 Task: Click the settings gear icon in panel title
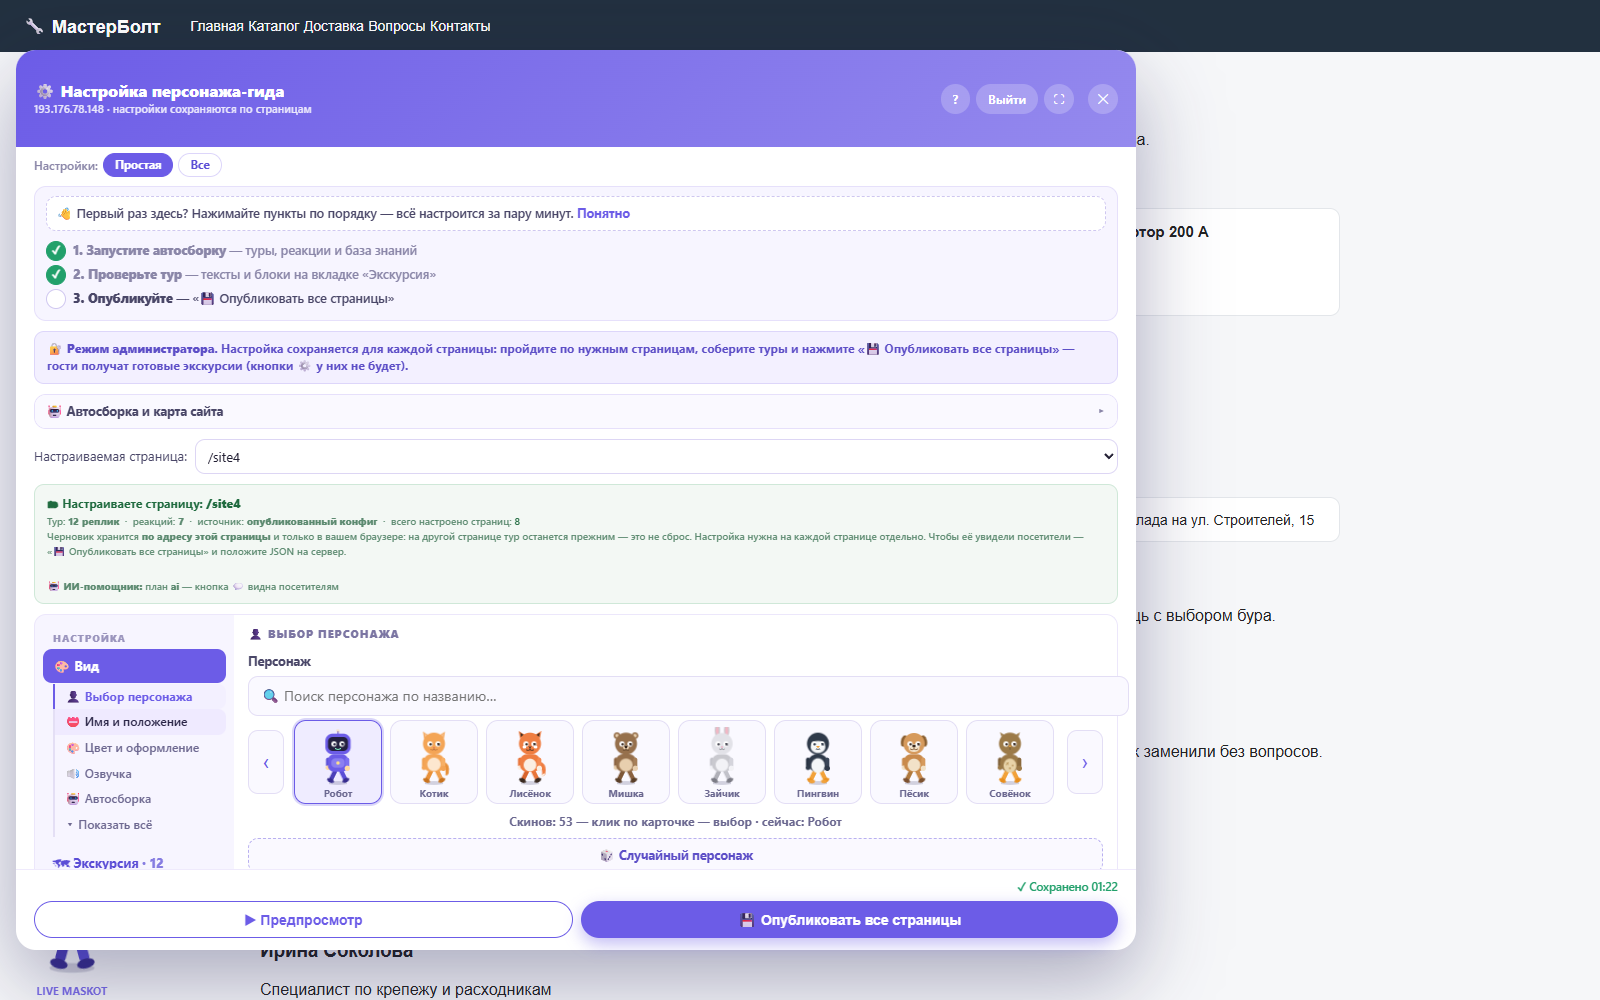click(45, 92)
